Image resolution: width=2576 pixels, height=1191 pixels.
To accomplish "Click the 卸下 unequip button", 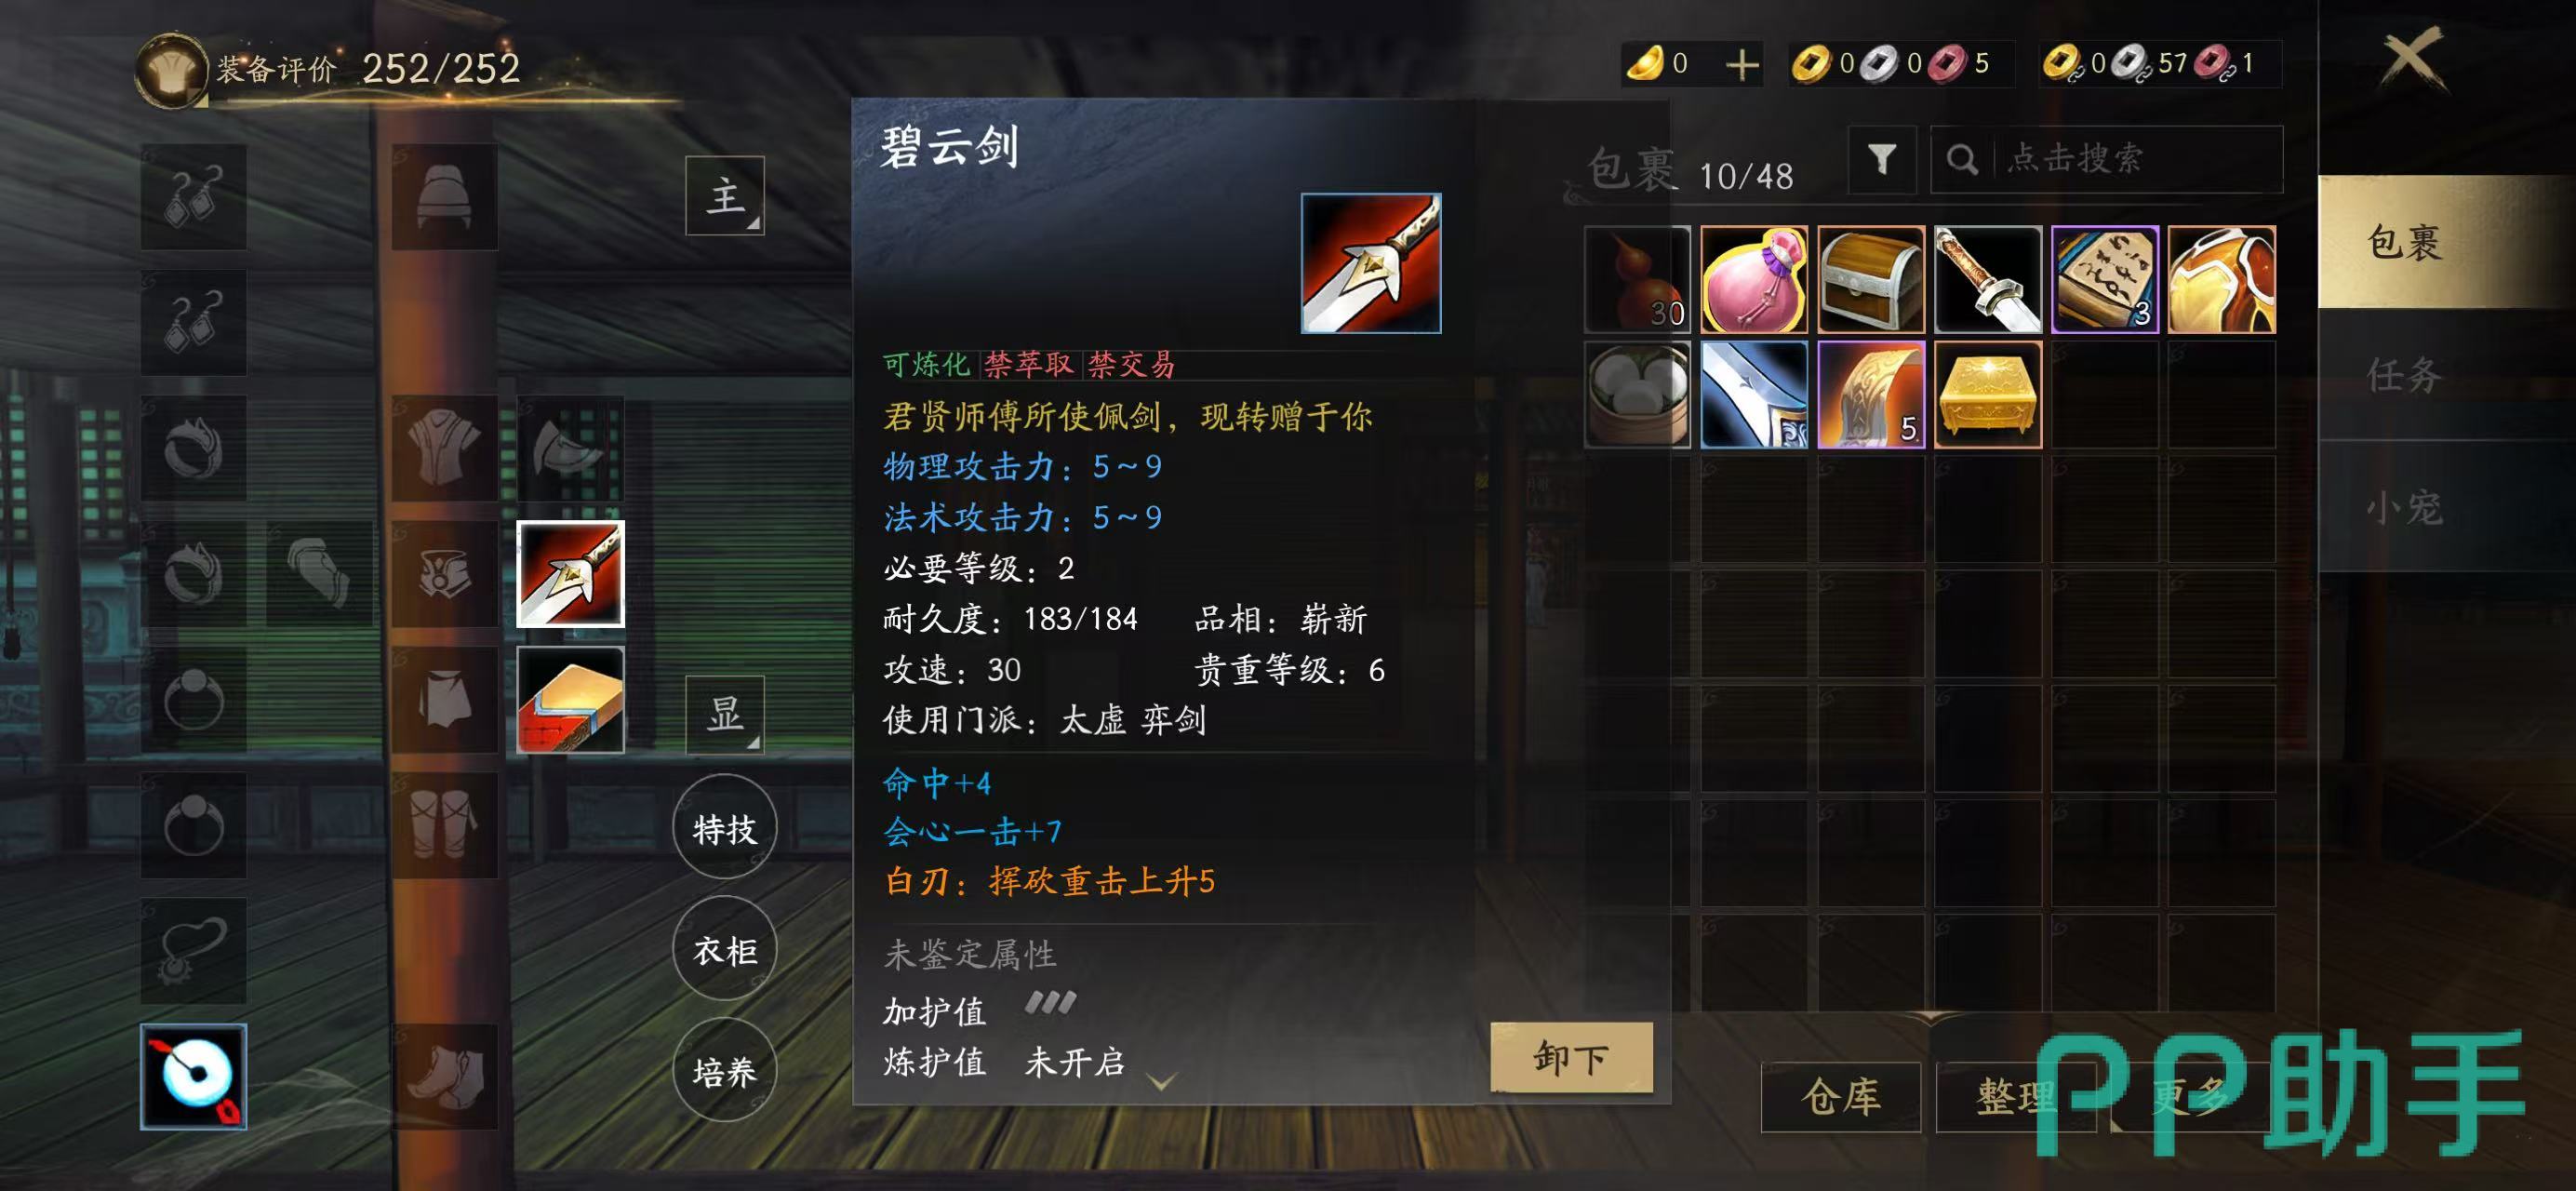I will pyautogui.click(x=1570, y=1057).
